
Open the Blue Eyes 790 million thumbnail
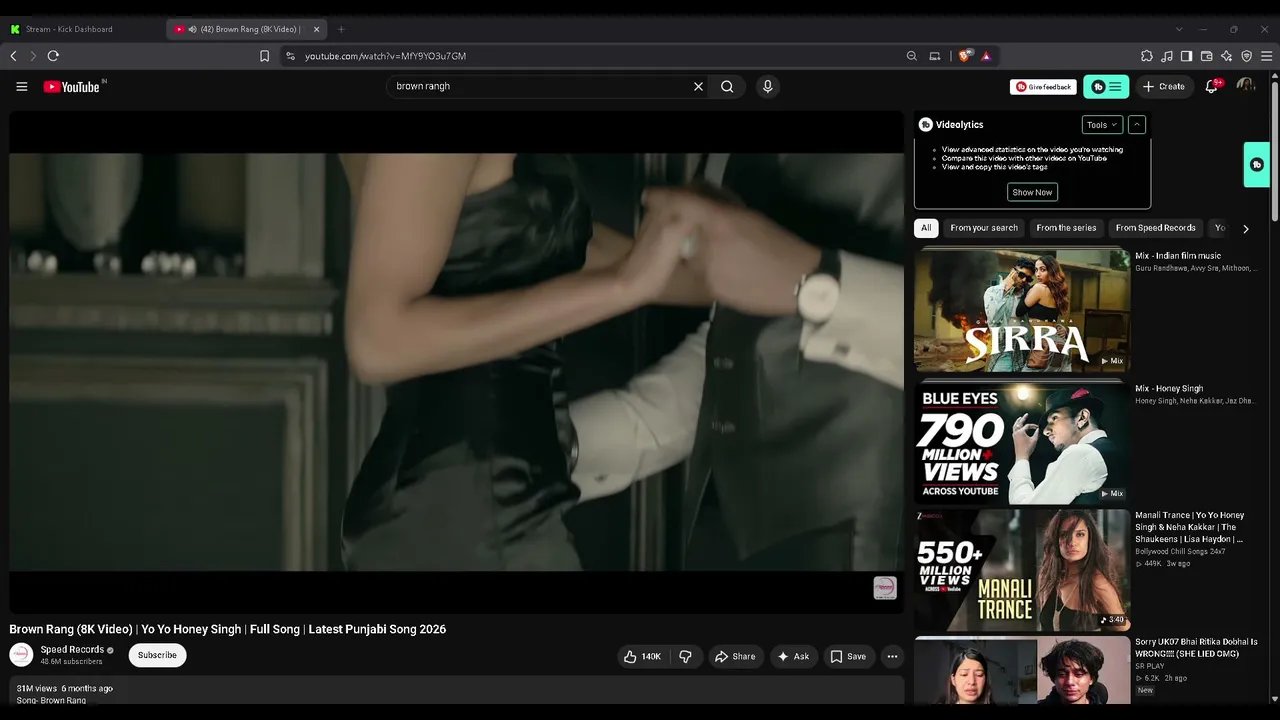[x=1022, y=442]
